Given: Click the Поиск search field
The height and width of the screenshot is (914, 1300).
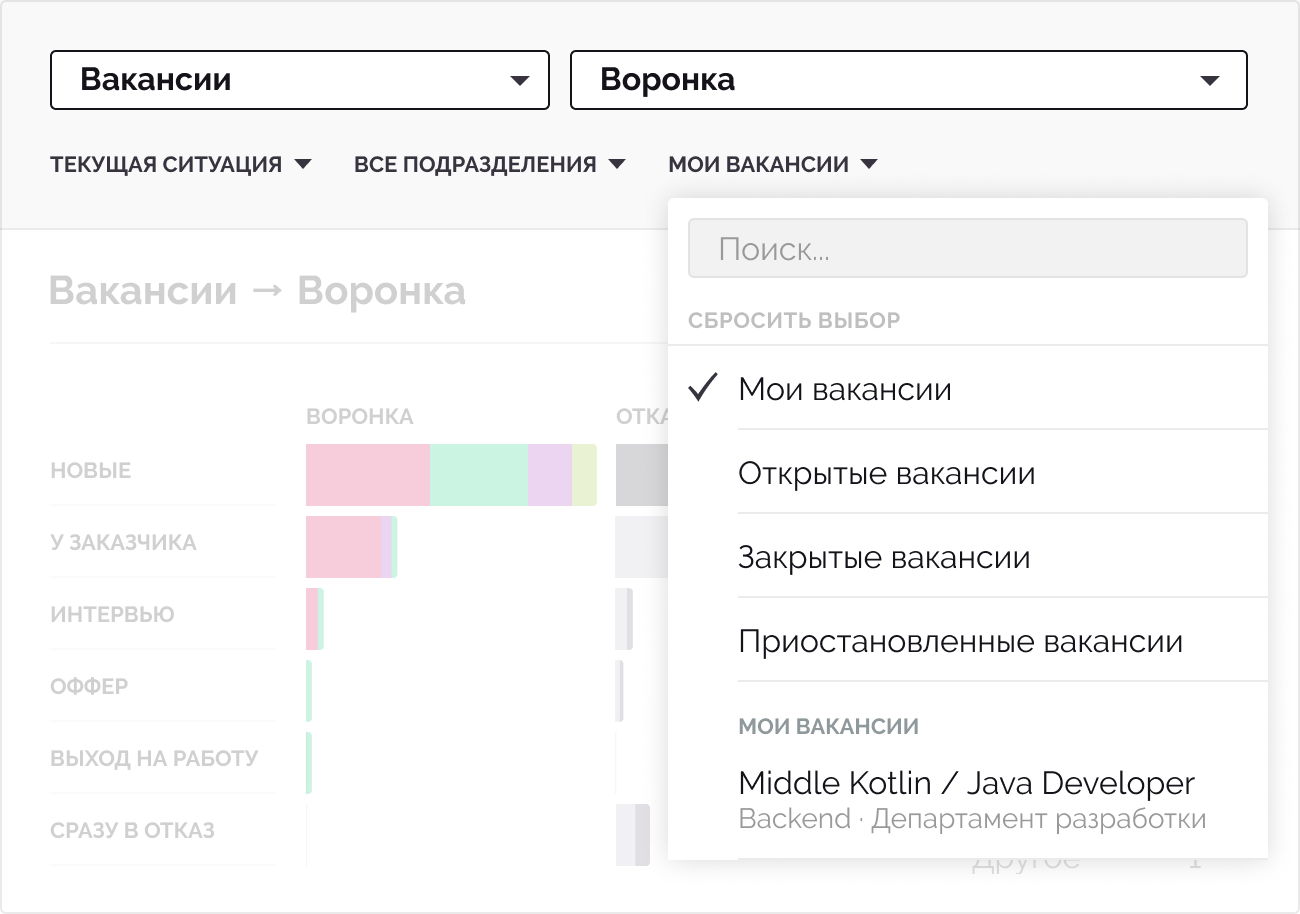Looking at the screenshot, I should point(967,249).
